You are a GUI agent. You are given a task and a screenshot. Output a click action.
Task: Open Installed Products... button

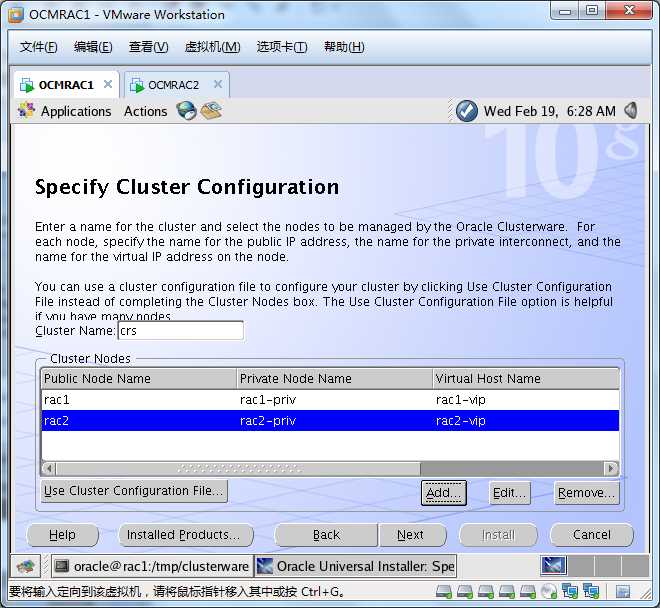click(x=186, y=535)
